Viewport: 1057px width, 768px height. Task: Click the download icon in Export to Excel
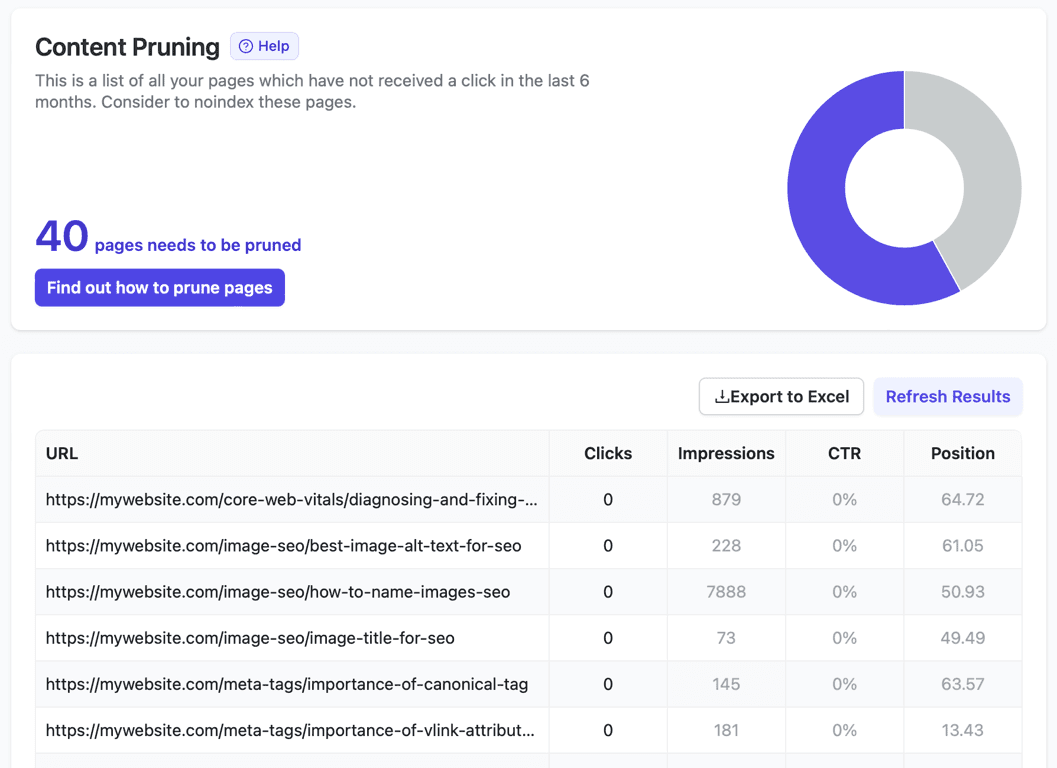(721, 396)
